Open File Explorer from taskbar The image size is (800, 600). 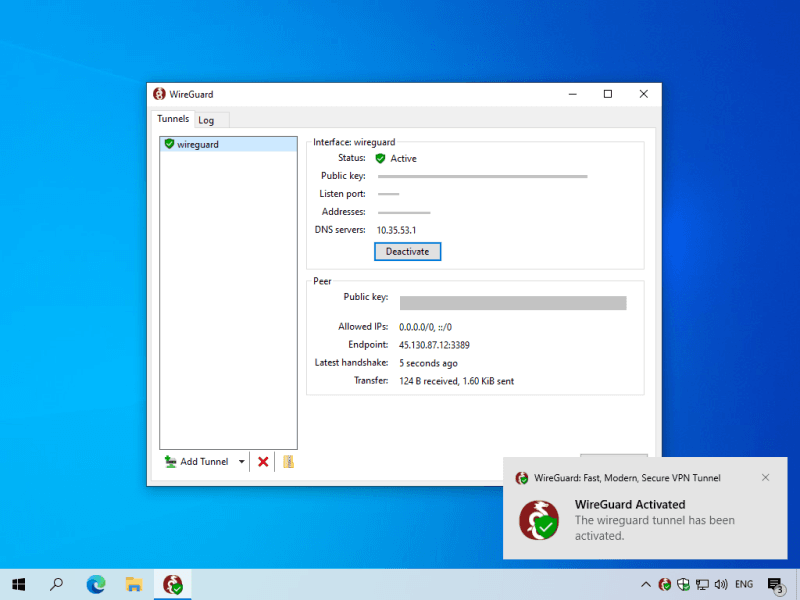[x=134, y=584]
